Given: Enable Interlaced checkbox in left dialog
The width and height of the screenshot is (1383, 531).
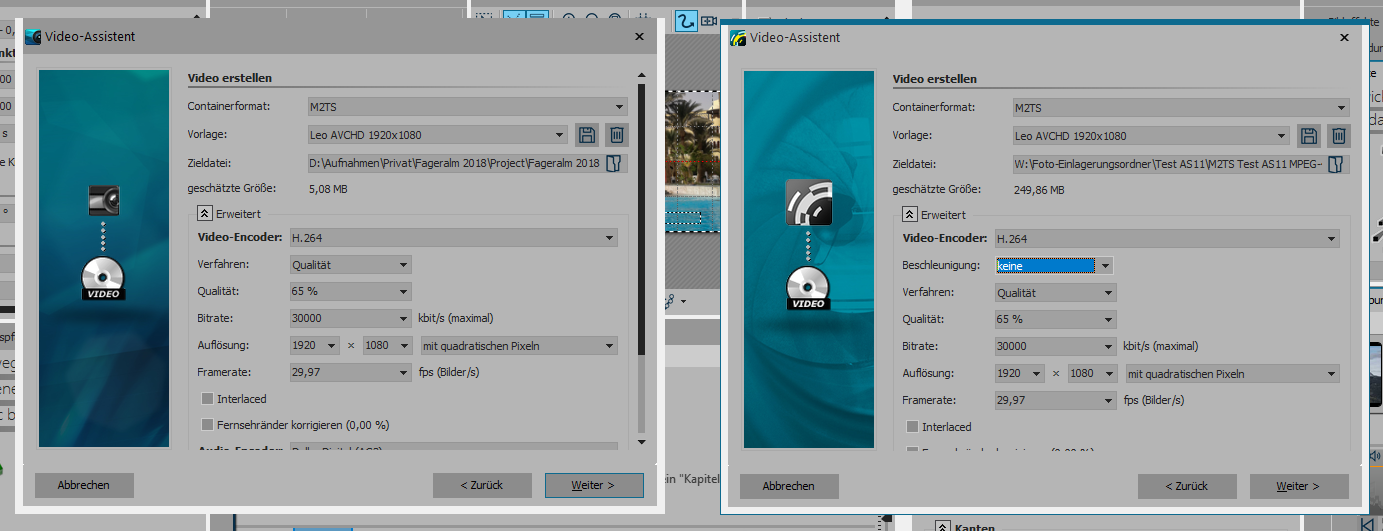Looking at the screenshot, I should (x=208, y=399).
